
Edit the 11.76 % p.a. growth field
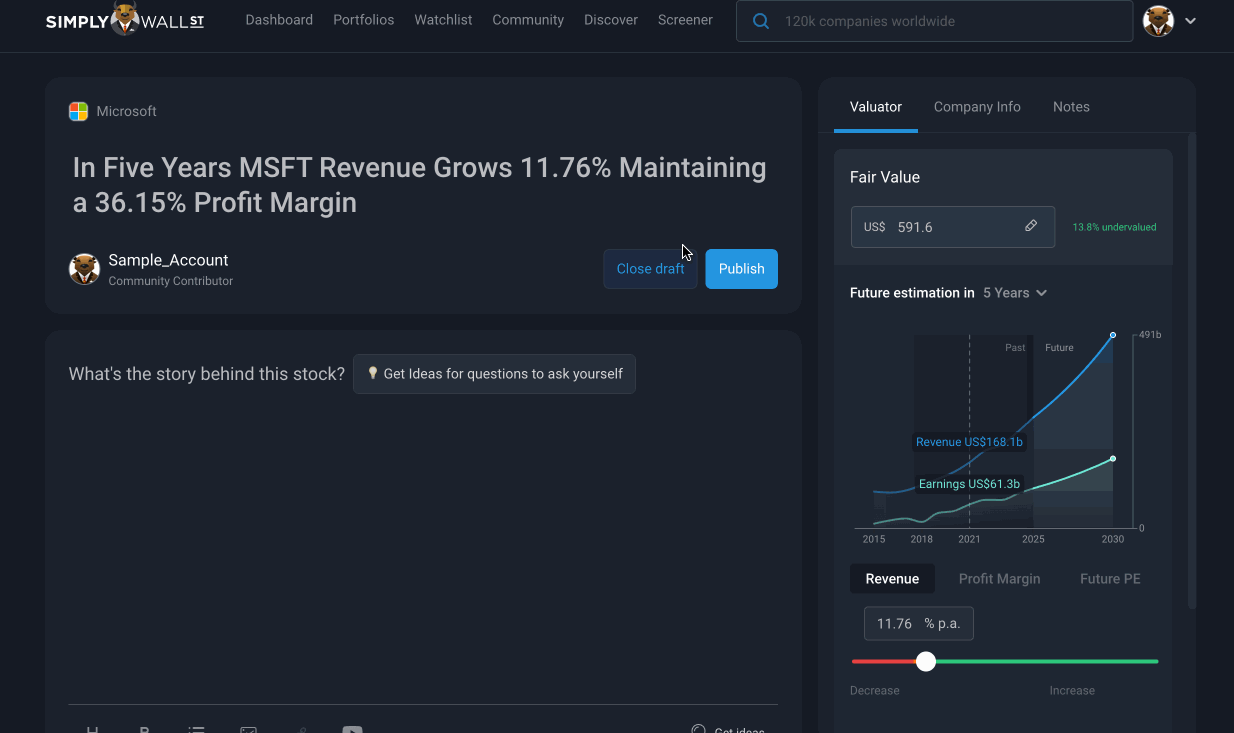[918, 624]
